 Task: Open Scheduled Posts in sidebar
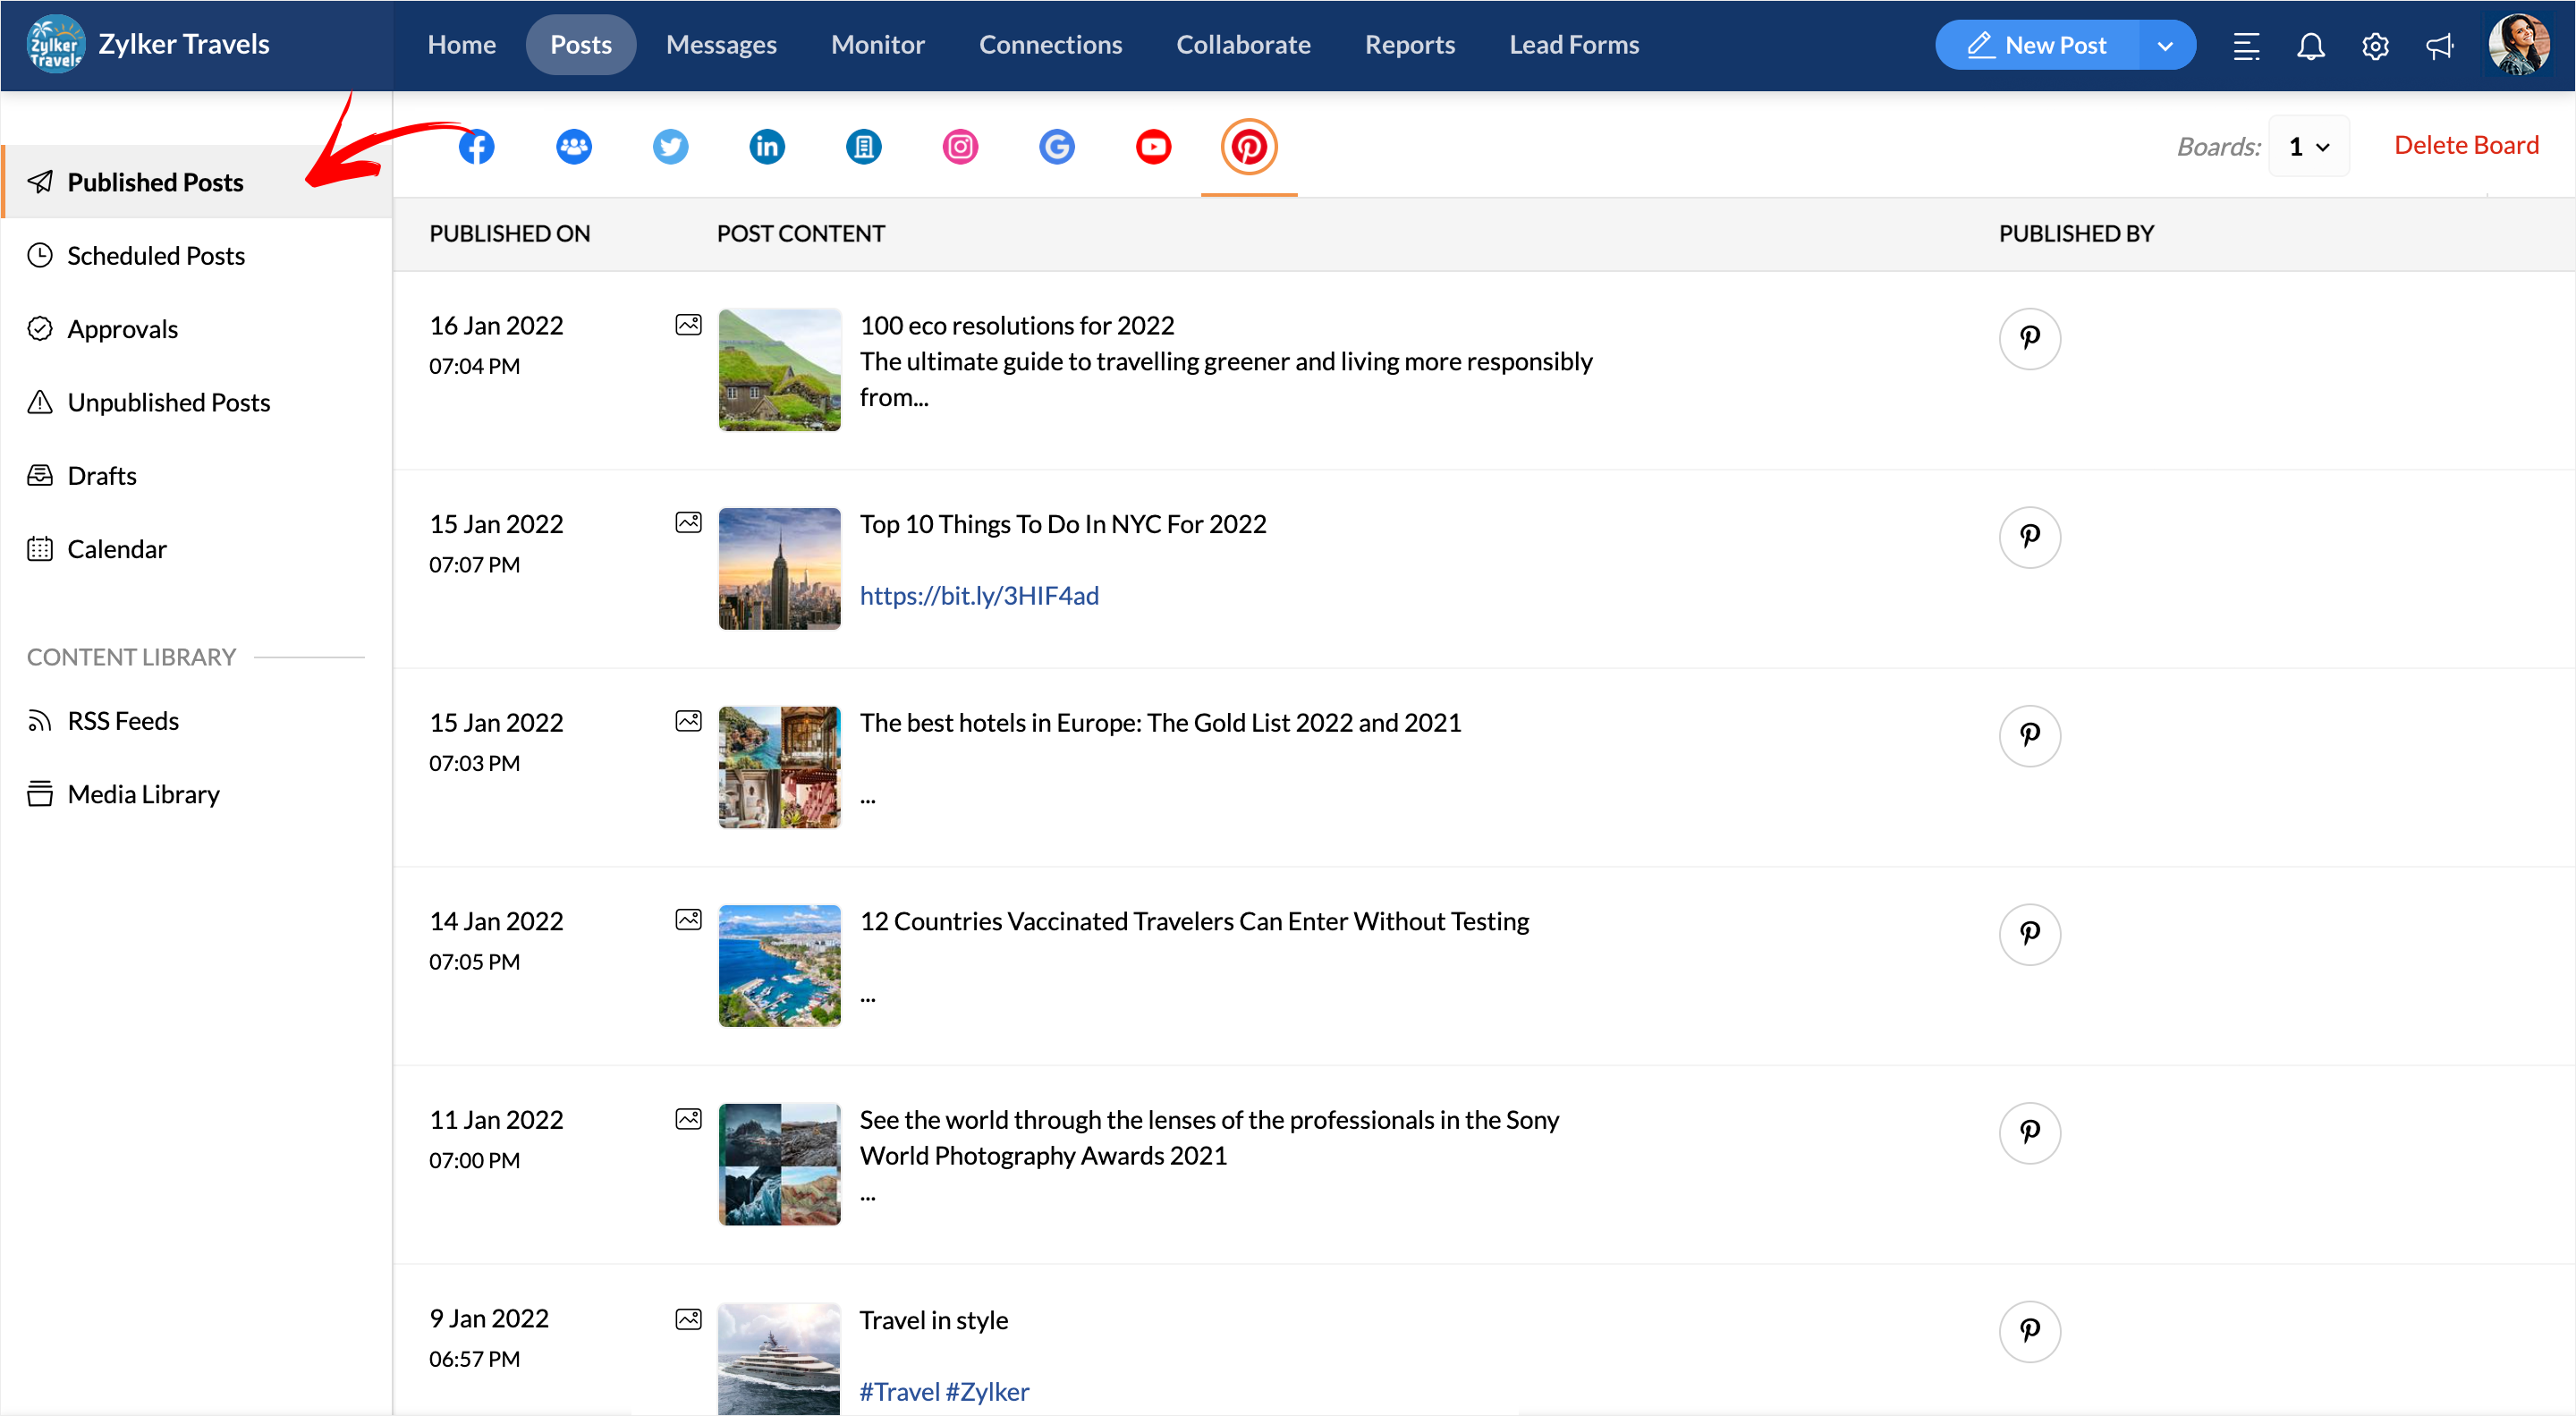tap(155, 256)
